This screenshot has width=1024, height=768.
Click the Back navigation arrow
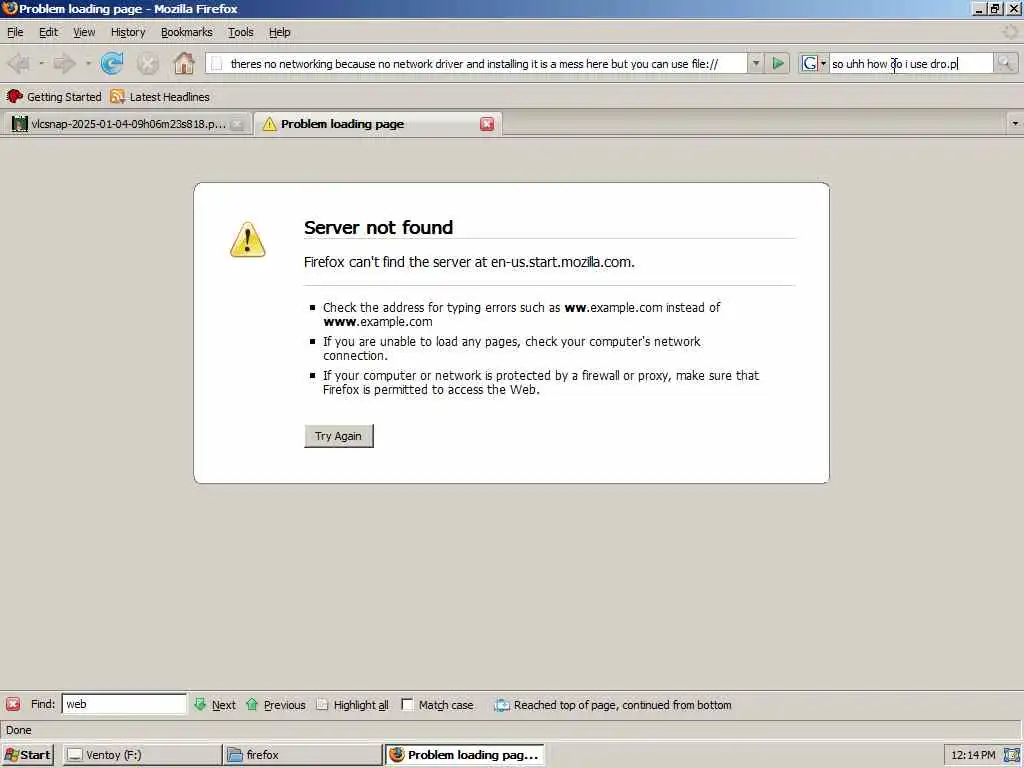click(19, 63)
